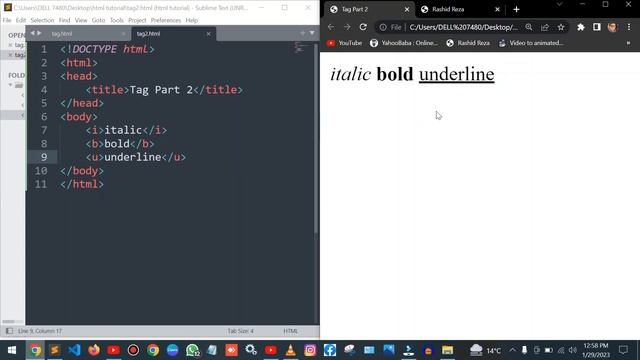The height and width of the screenshot is (360, 640).
Task: Open the Project menu
Action: pos(137,20)
